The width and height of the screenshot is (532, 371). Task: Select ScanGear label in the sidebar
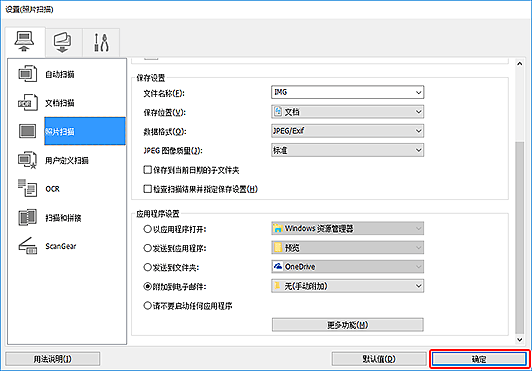click(x=61, y=246)
